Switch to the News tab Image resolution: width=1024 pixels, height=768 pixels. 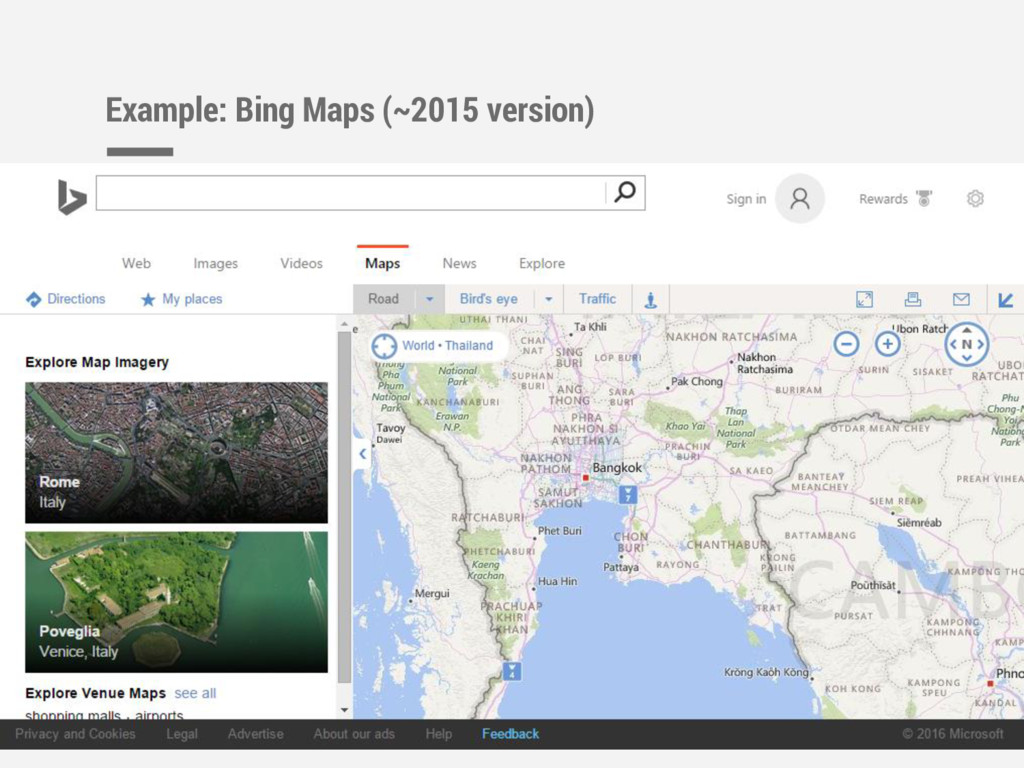point(459,263)
